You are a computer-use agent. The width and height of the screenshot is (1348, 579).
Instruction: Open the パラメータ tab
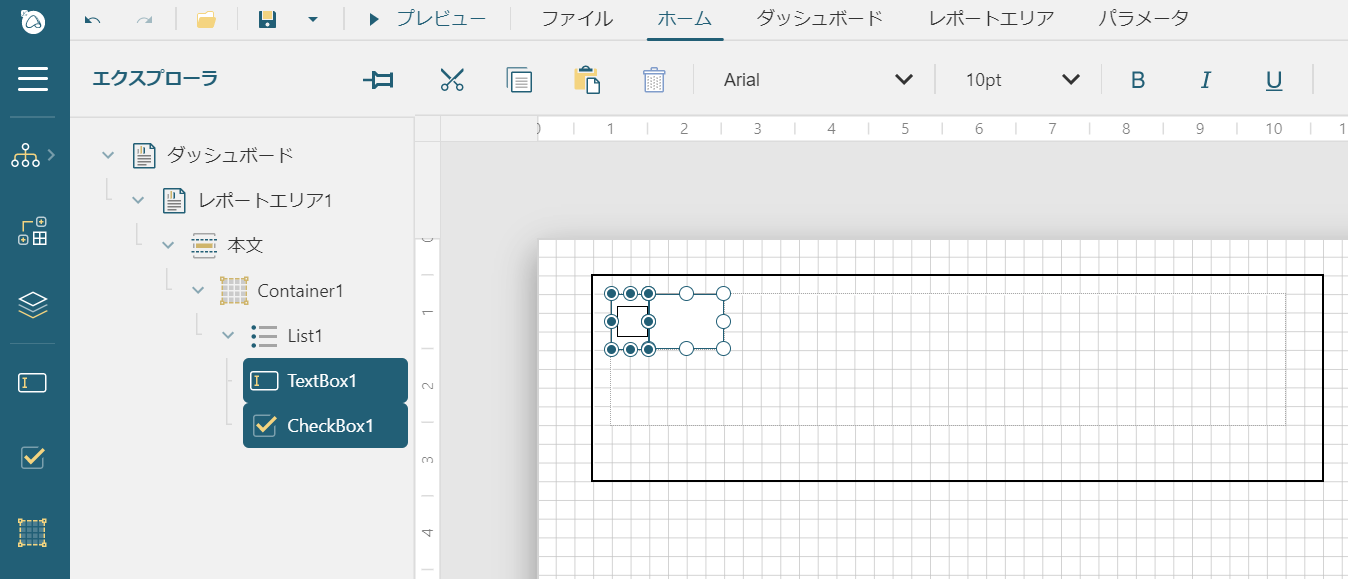pos(1144,18)
